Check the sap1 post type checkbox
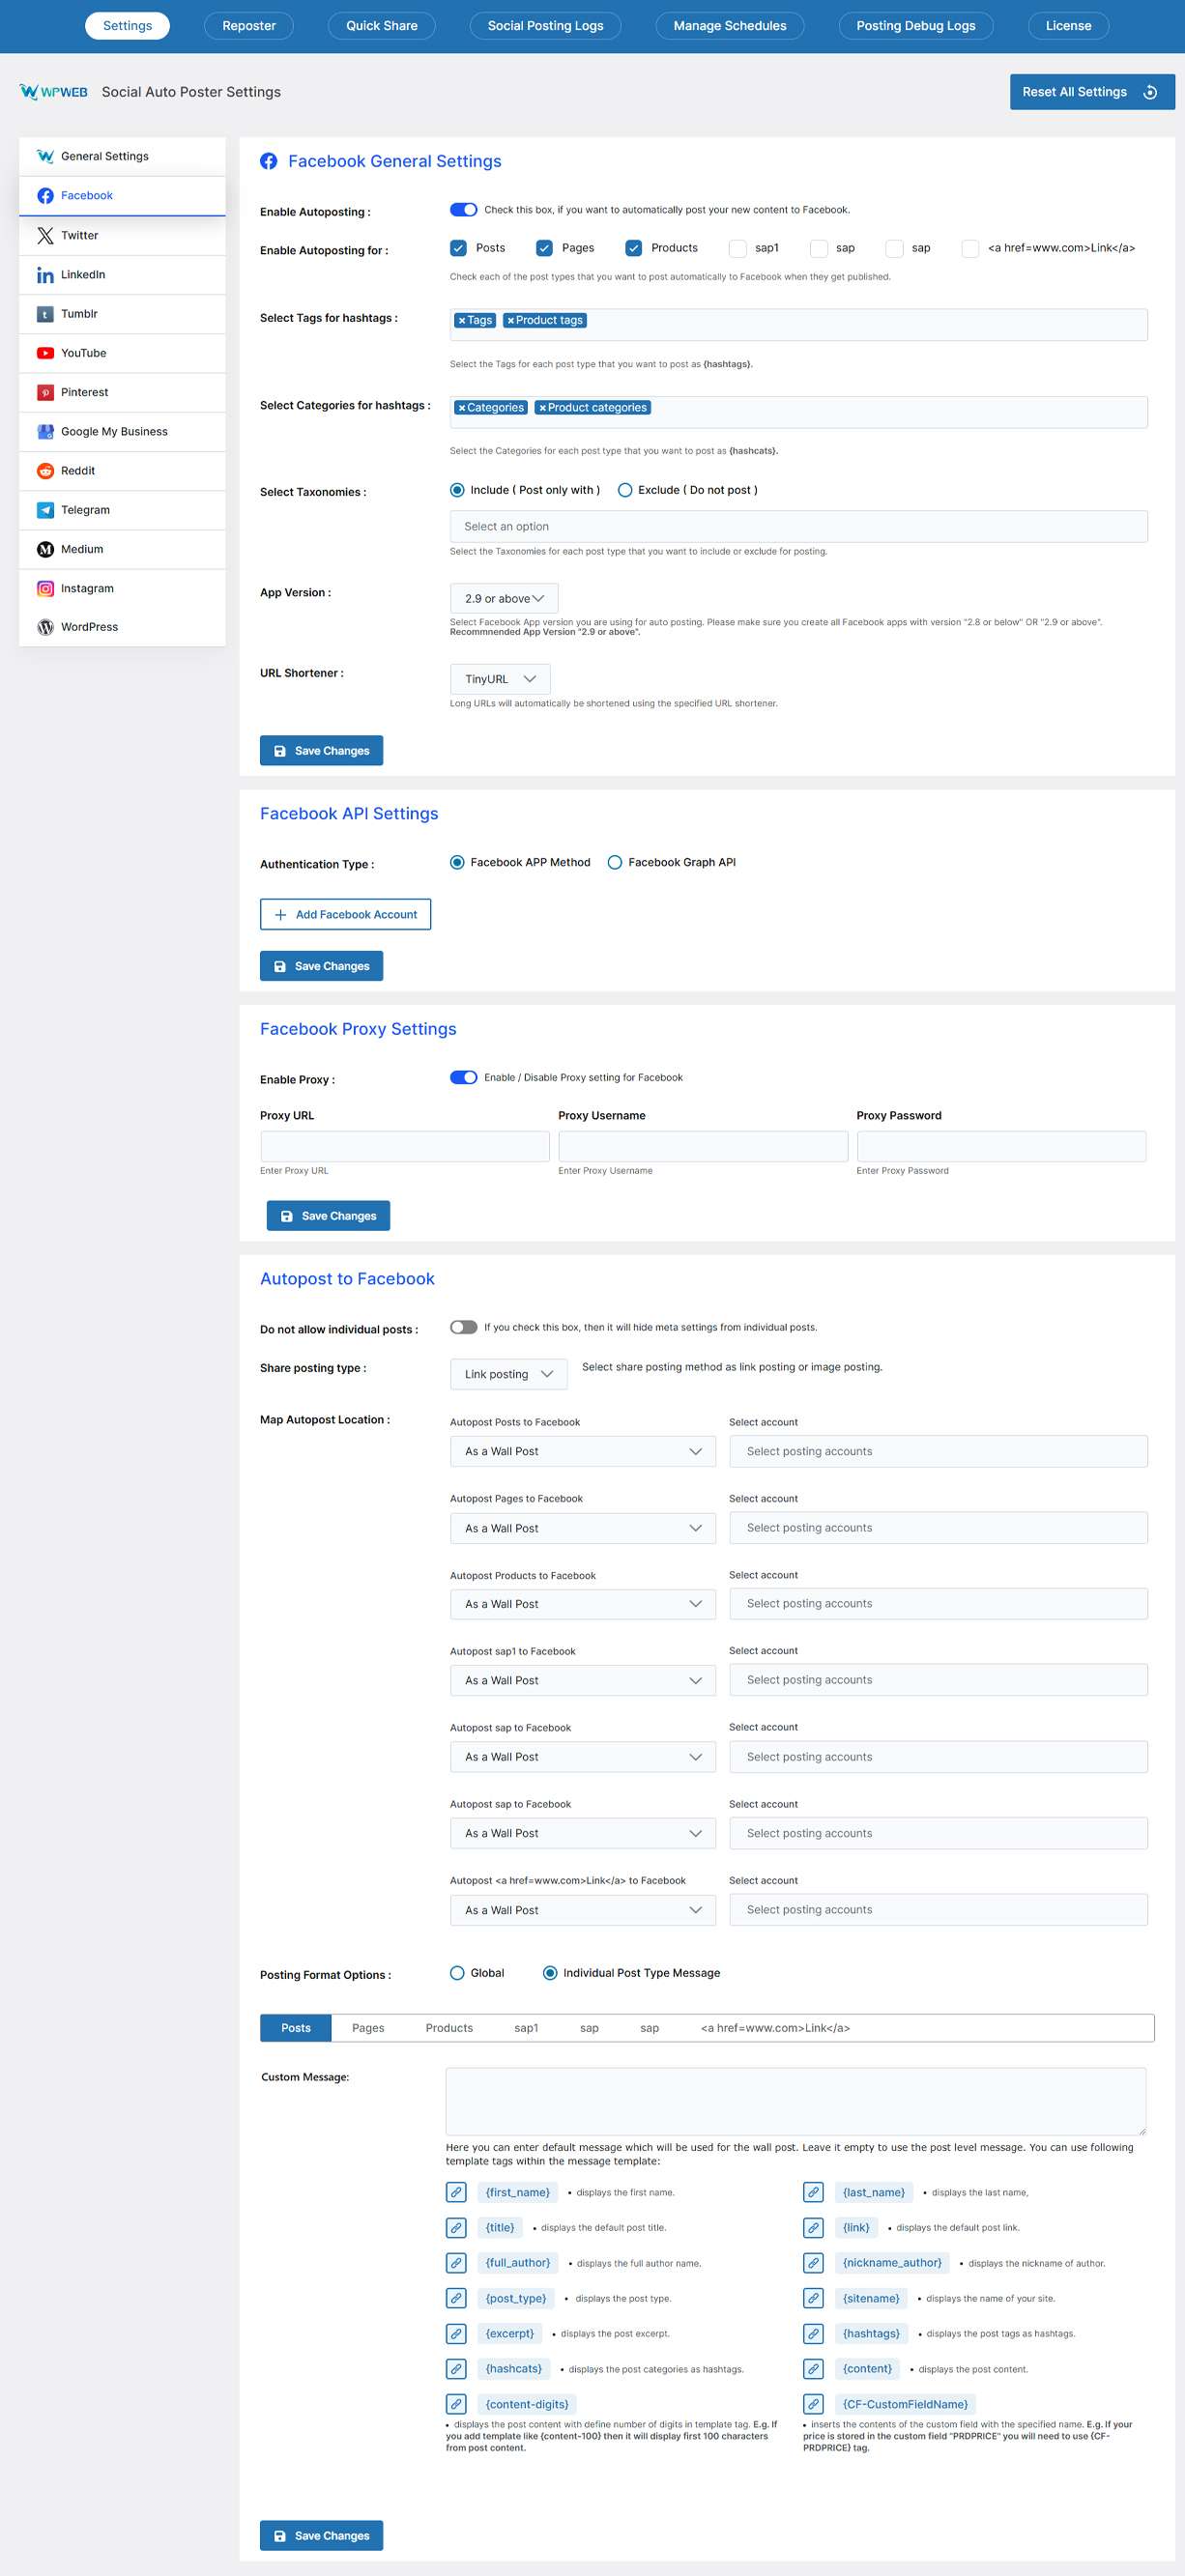 click(x=738, y=248)
